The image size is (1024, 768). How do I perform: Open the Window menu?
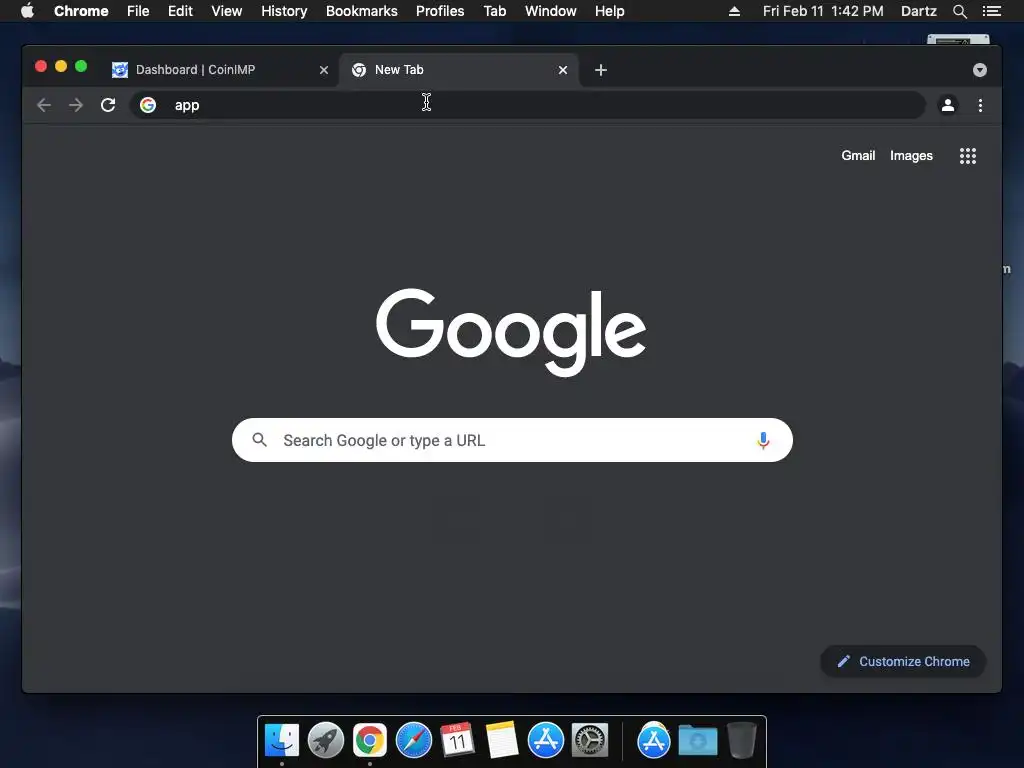(551, 11)
